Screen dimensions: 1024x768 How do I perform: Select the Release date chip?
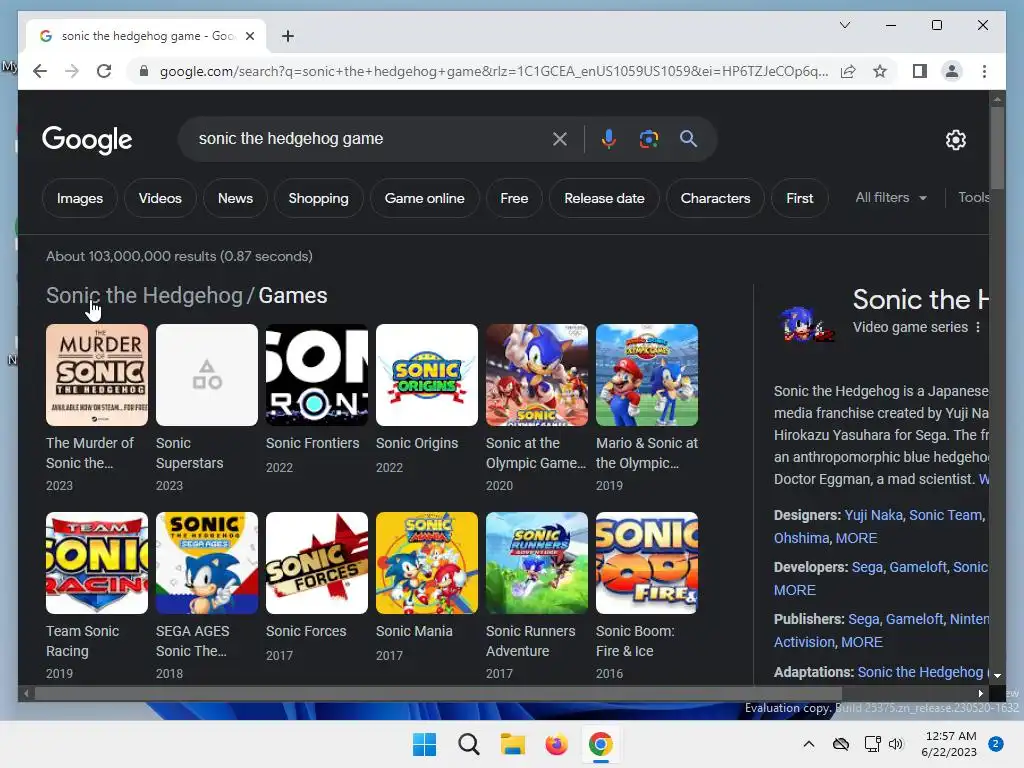click(604, 198)
